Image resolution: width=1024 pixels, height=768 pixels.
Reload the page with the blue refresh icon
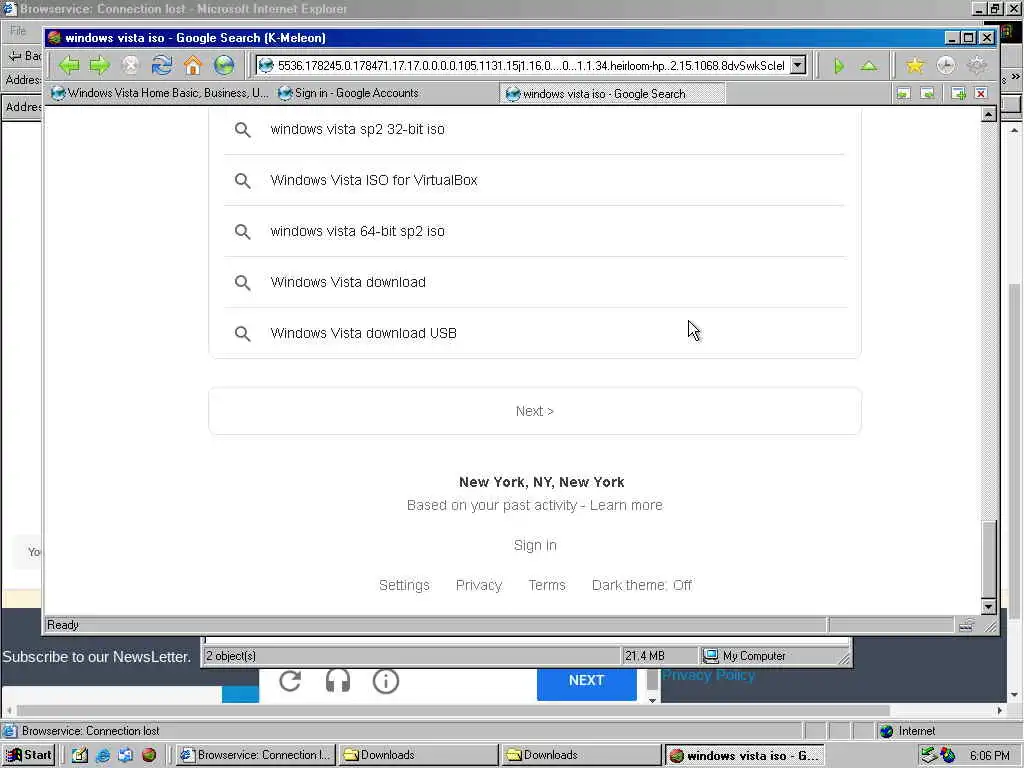[x=161, y=65]
